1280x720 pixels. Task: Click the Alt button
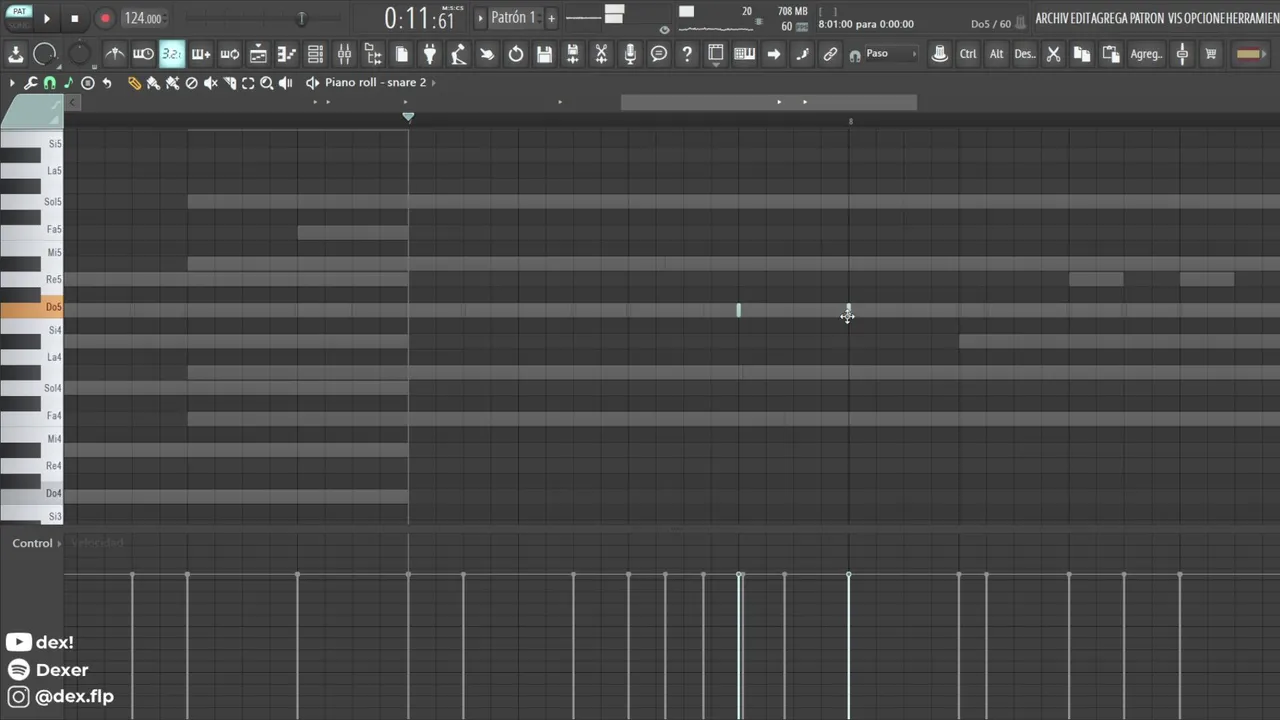point(996,54)
